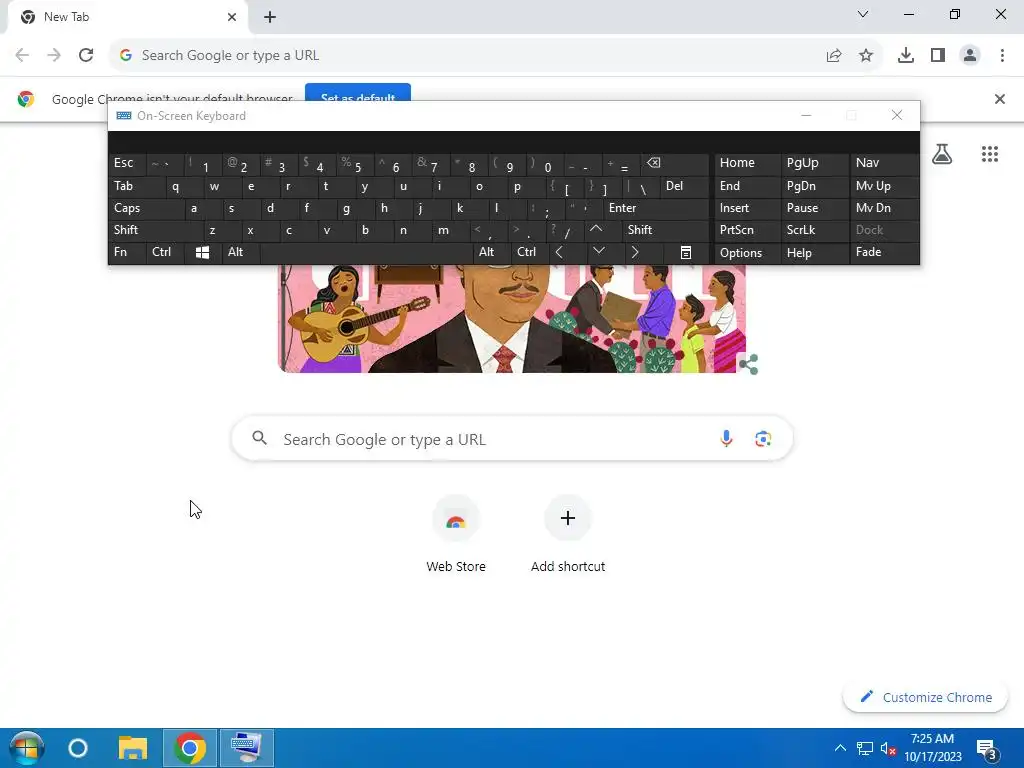This screenshot has height=768, width=1024.
Task: Click On-Screen Keyboard taskbar icon
Action: tap(246, 748)
